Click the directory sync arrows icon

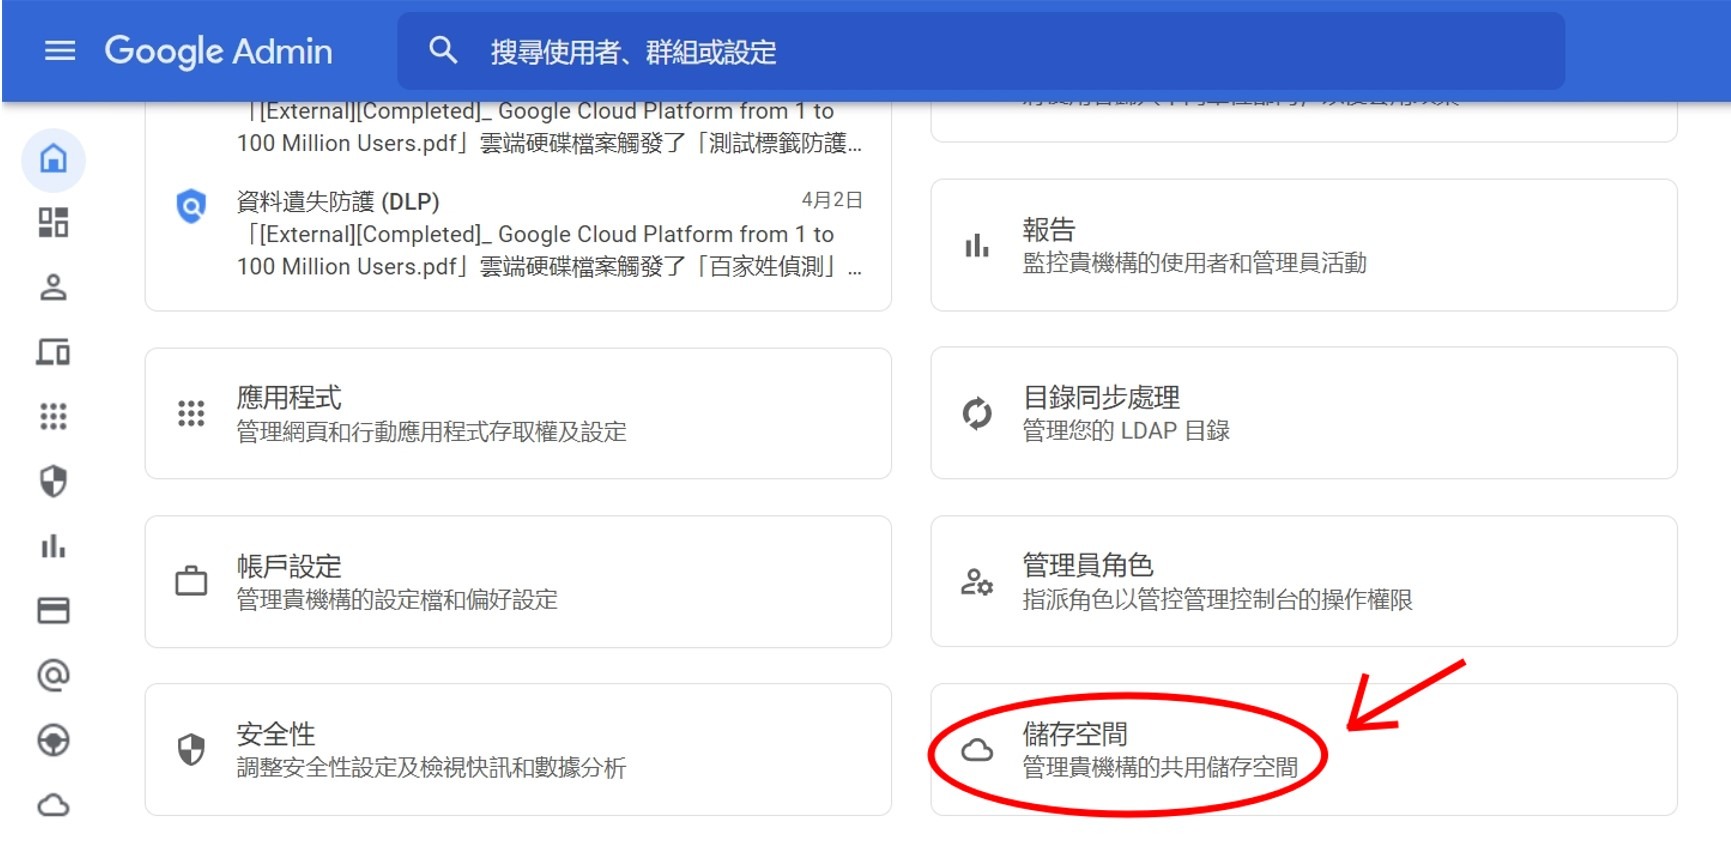click(977, 413)
